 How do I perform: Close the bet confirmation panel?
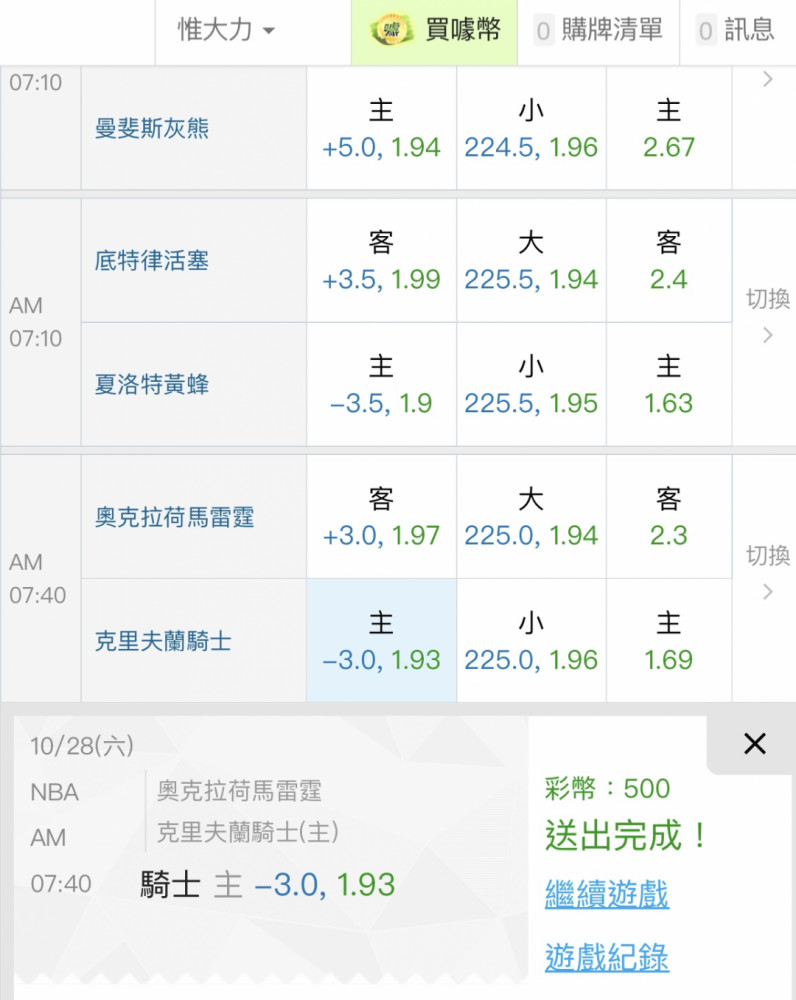(754, 744)
